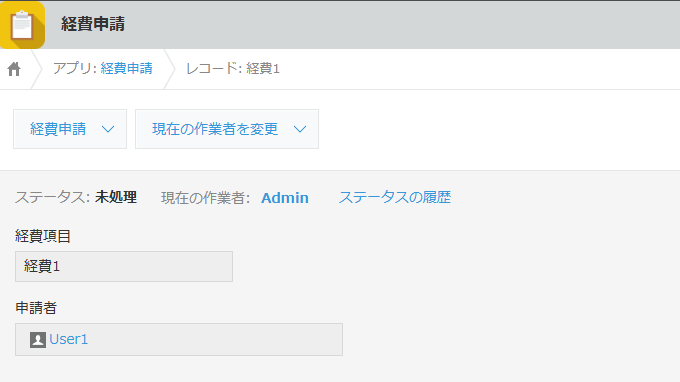680x382 pixels.
Task: Select the レコード: 経費1 breadcrumb item
Action: click(233, 69)
